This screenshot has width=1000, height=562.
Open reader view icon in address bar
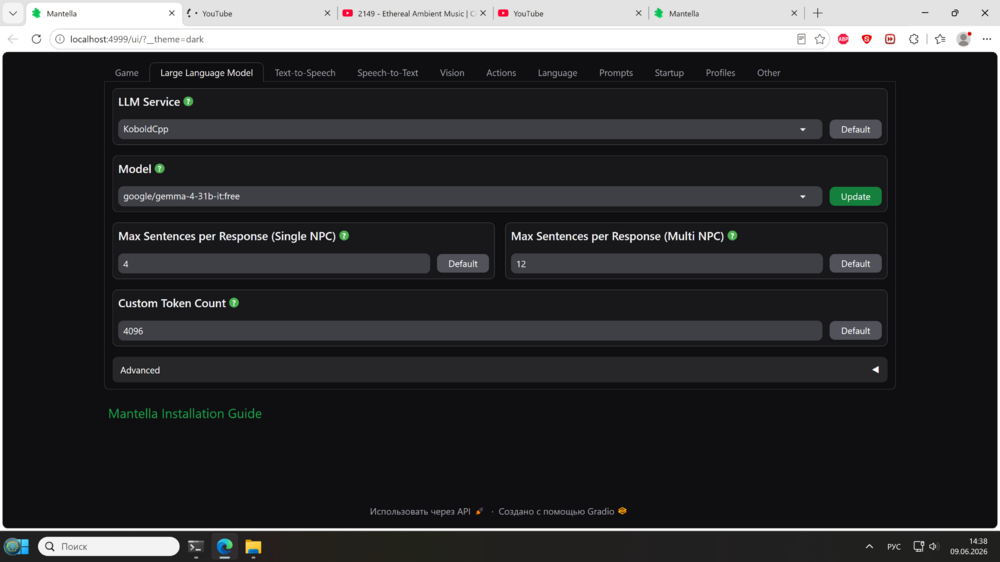click(x=801, y=39)
